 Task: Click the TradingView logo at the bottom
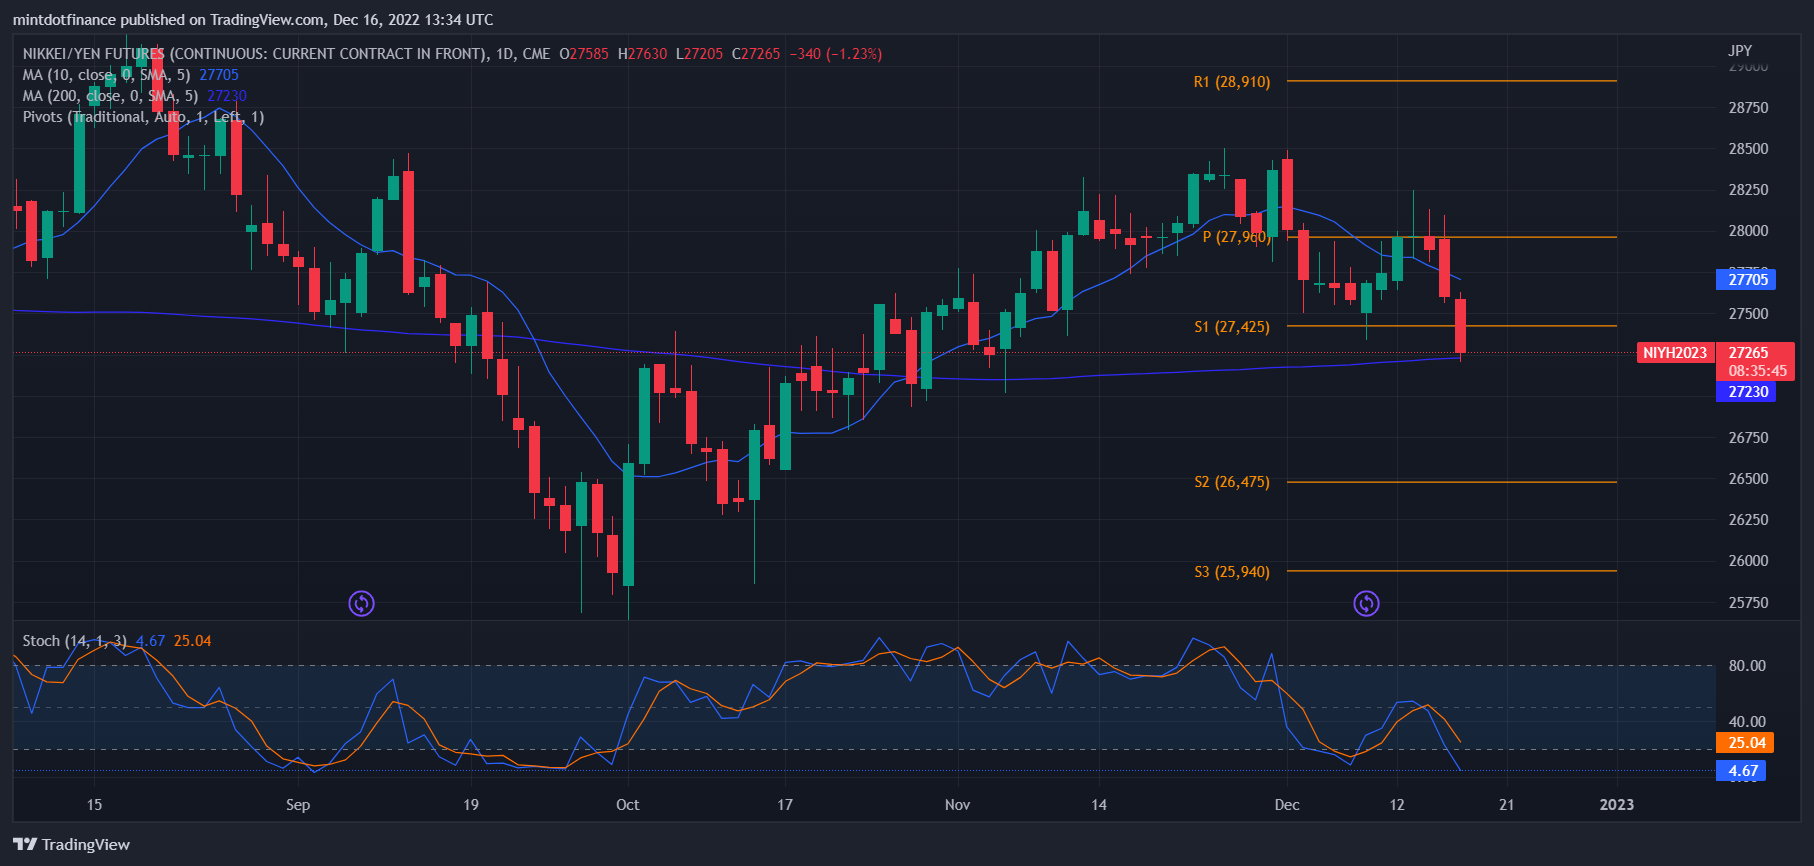(x=71, y=845)
